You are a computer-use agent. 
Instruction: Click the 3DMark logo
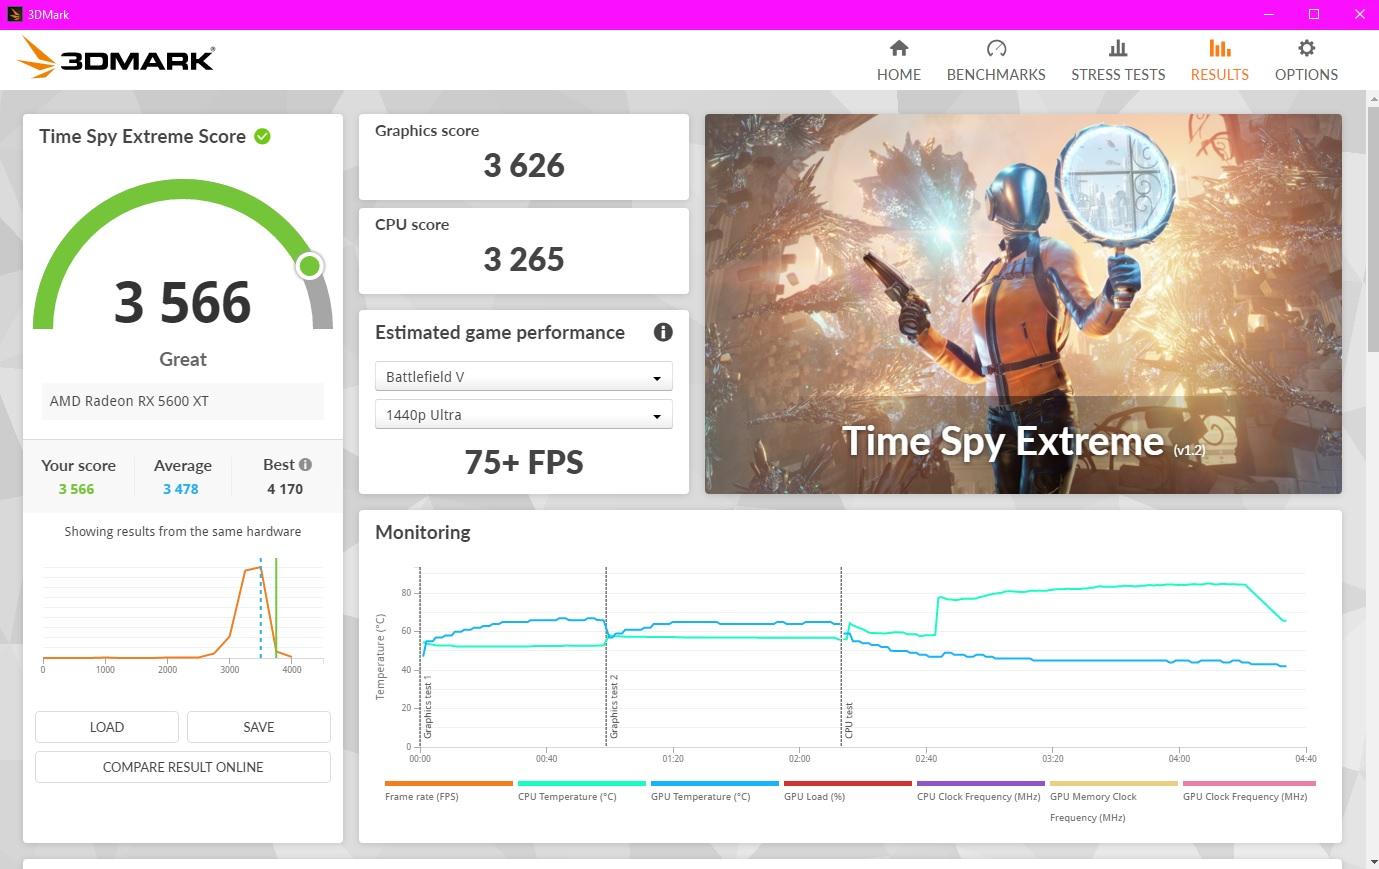[x=116, y=59]
